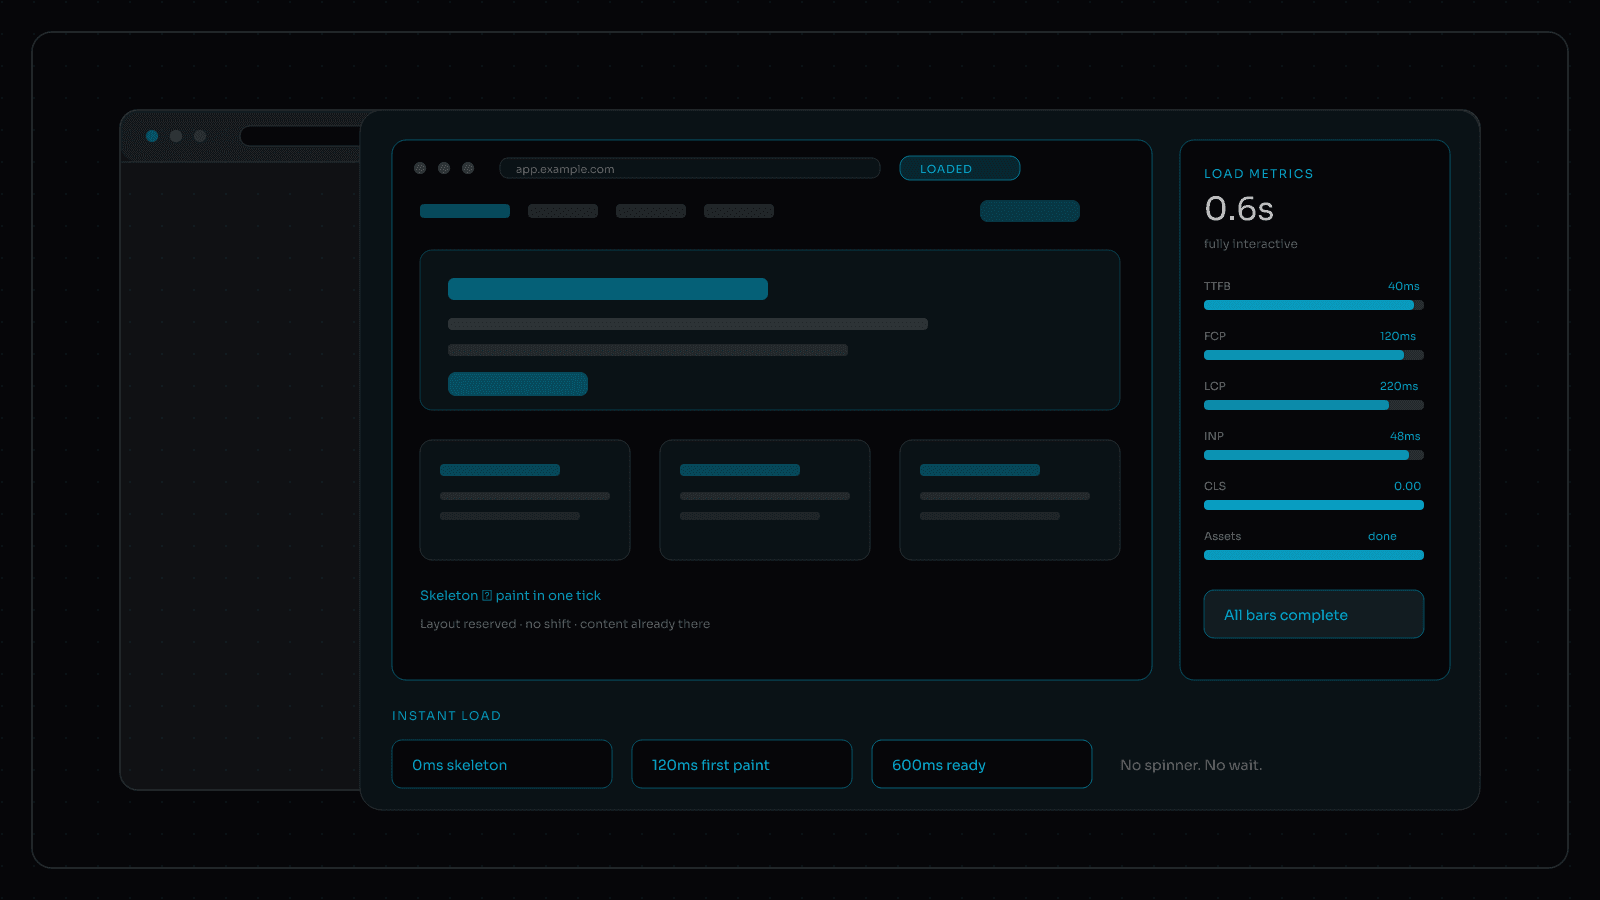Click the 0.00 CLS value
This screenshot has width=1600, height=900.
[1407, 486]
